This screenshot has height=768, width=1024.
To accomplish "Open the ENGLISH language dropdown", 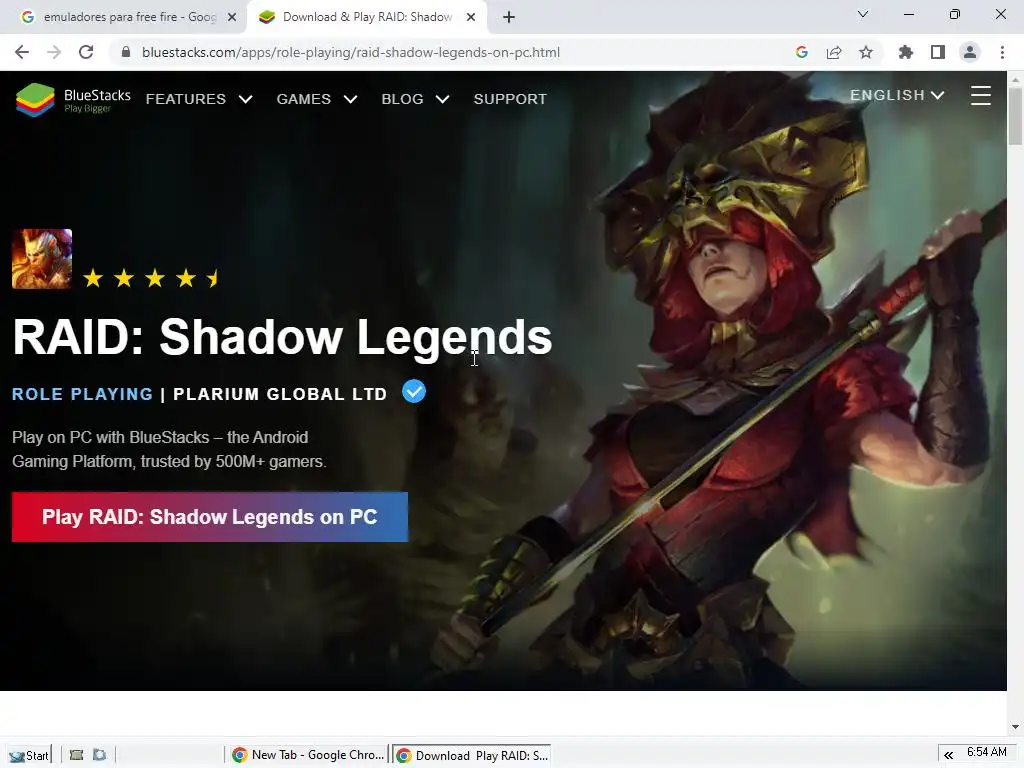I will click(x=897, y=95).
